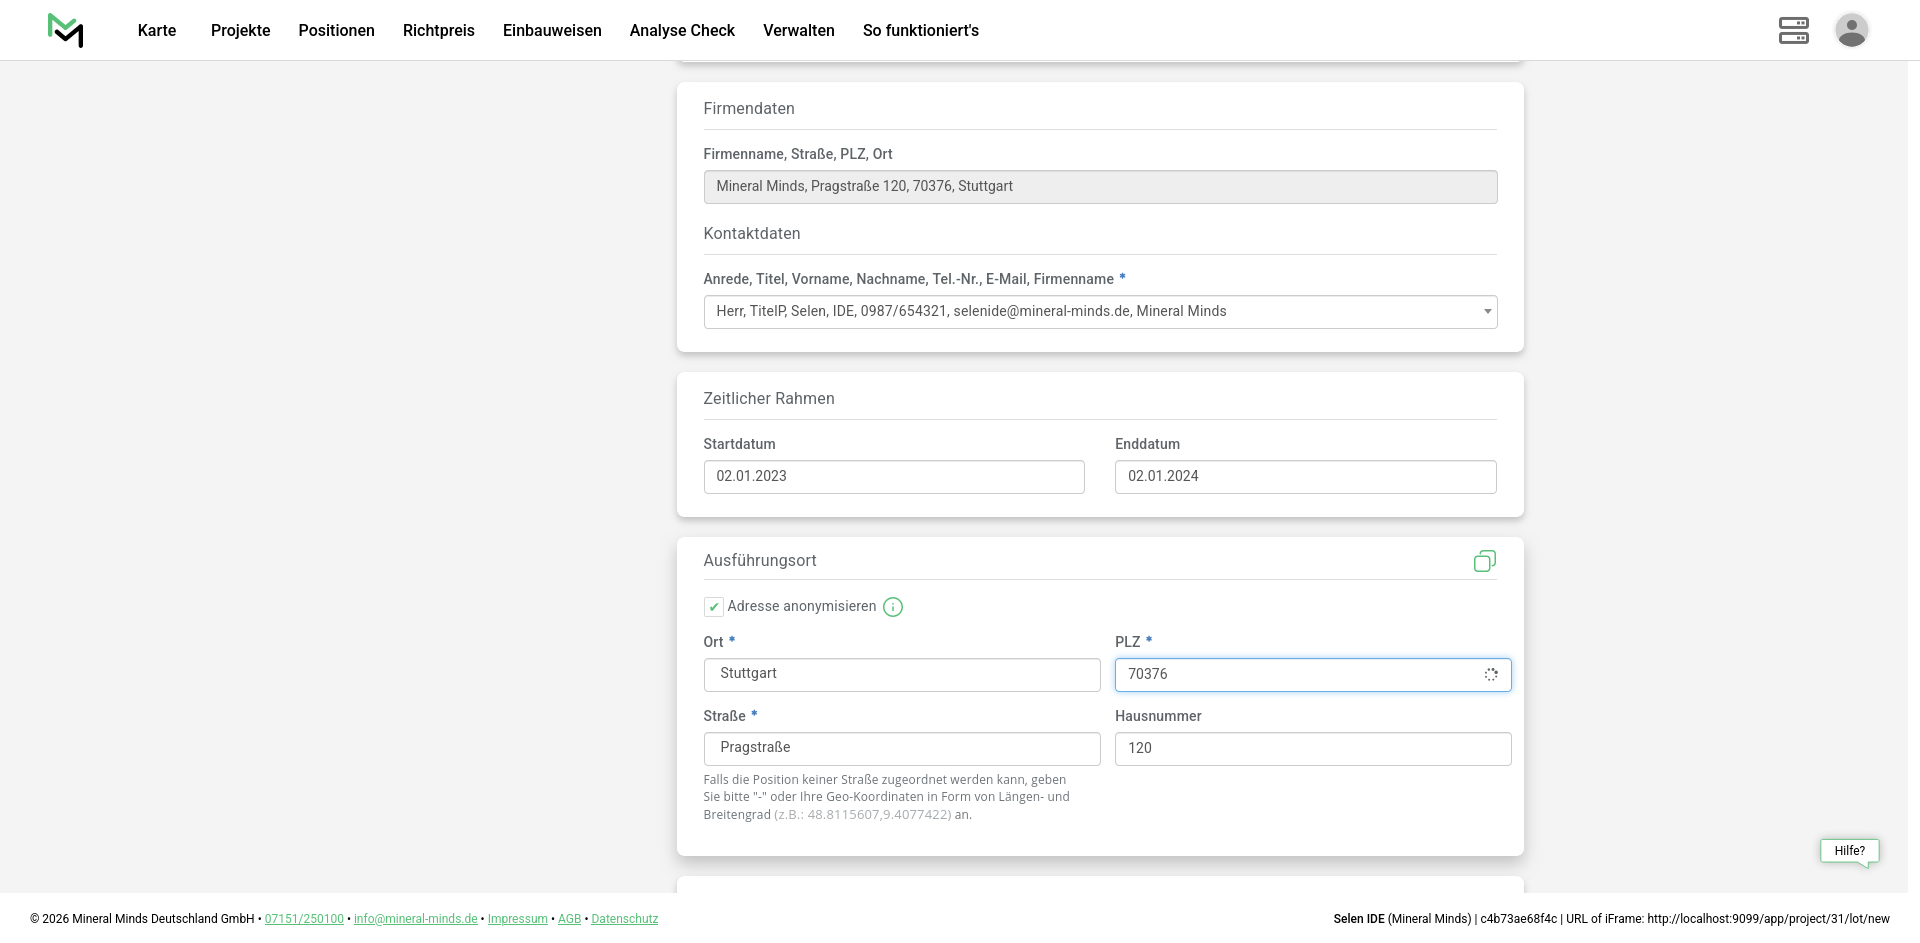Go to the Analyse Check menu
1920x943 pixels.
click(682, 30)
